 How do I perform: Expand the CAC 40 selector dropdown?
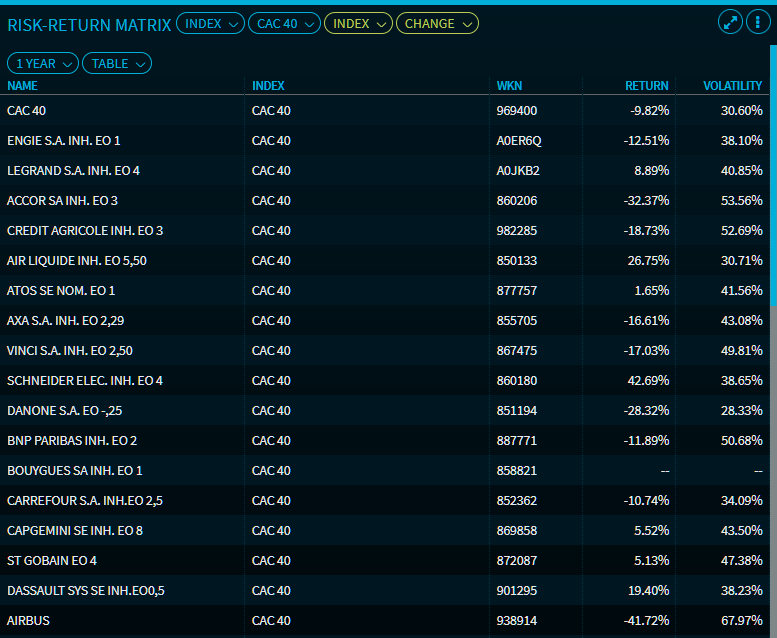tap(284, 23)
